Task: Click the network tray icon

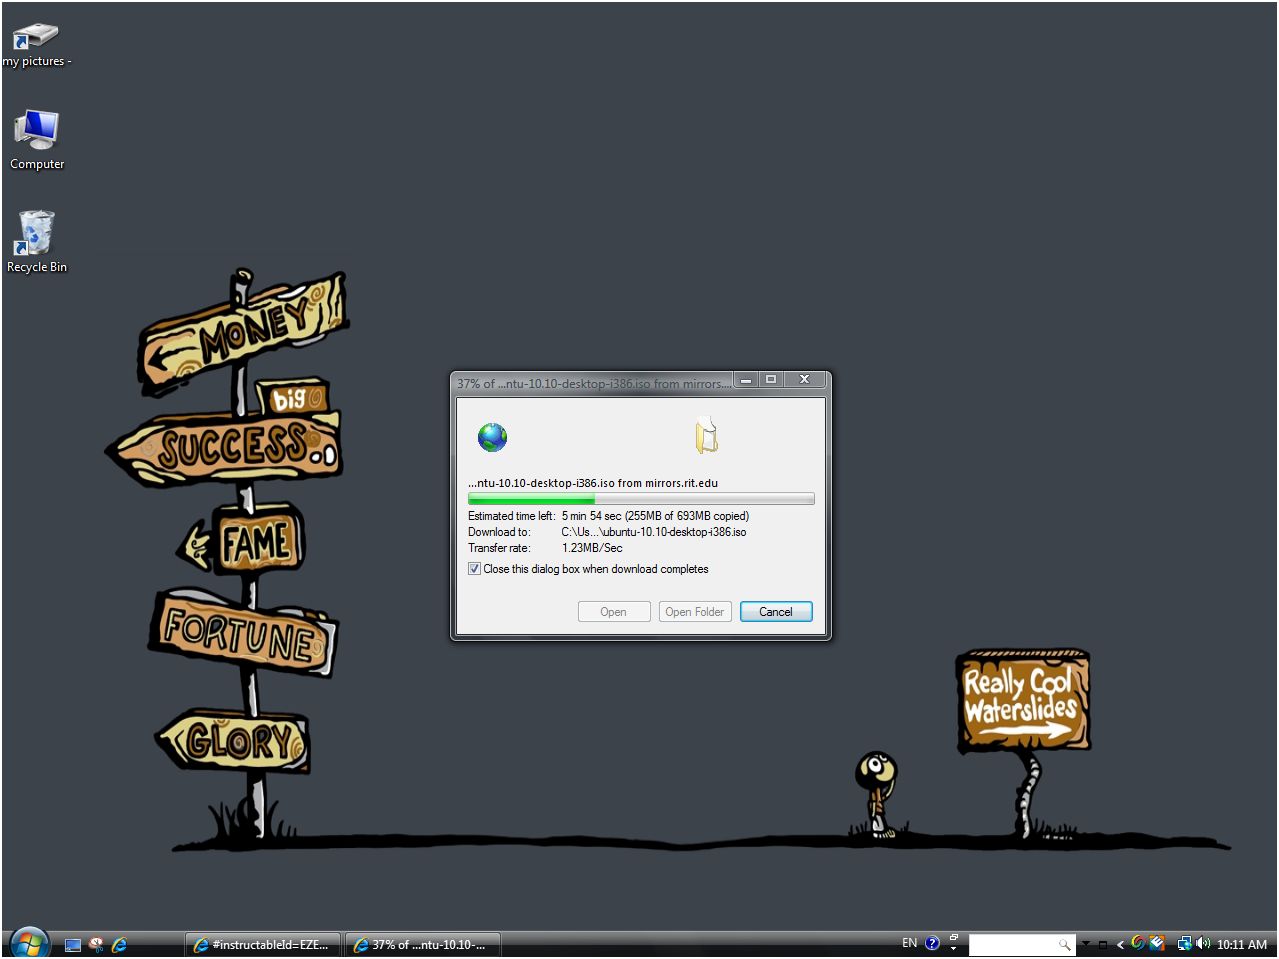Action: (1184, 943)
